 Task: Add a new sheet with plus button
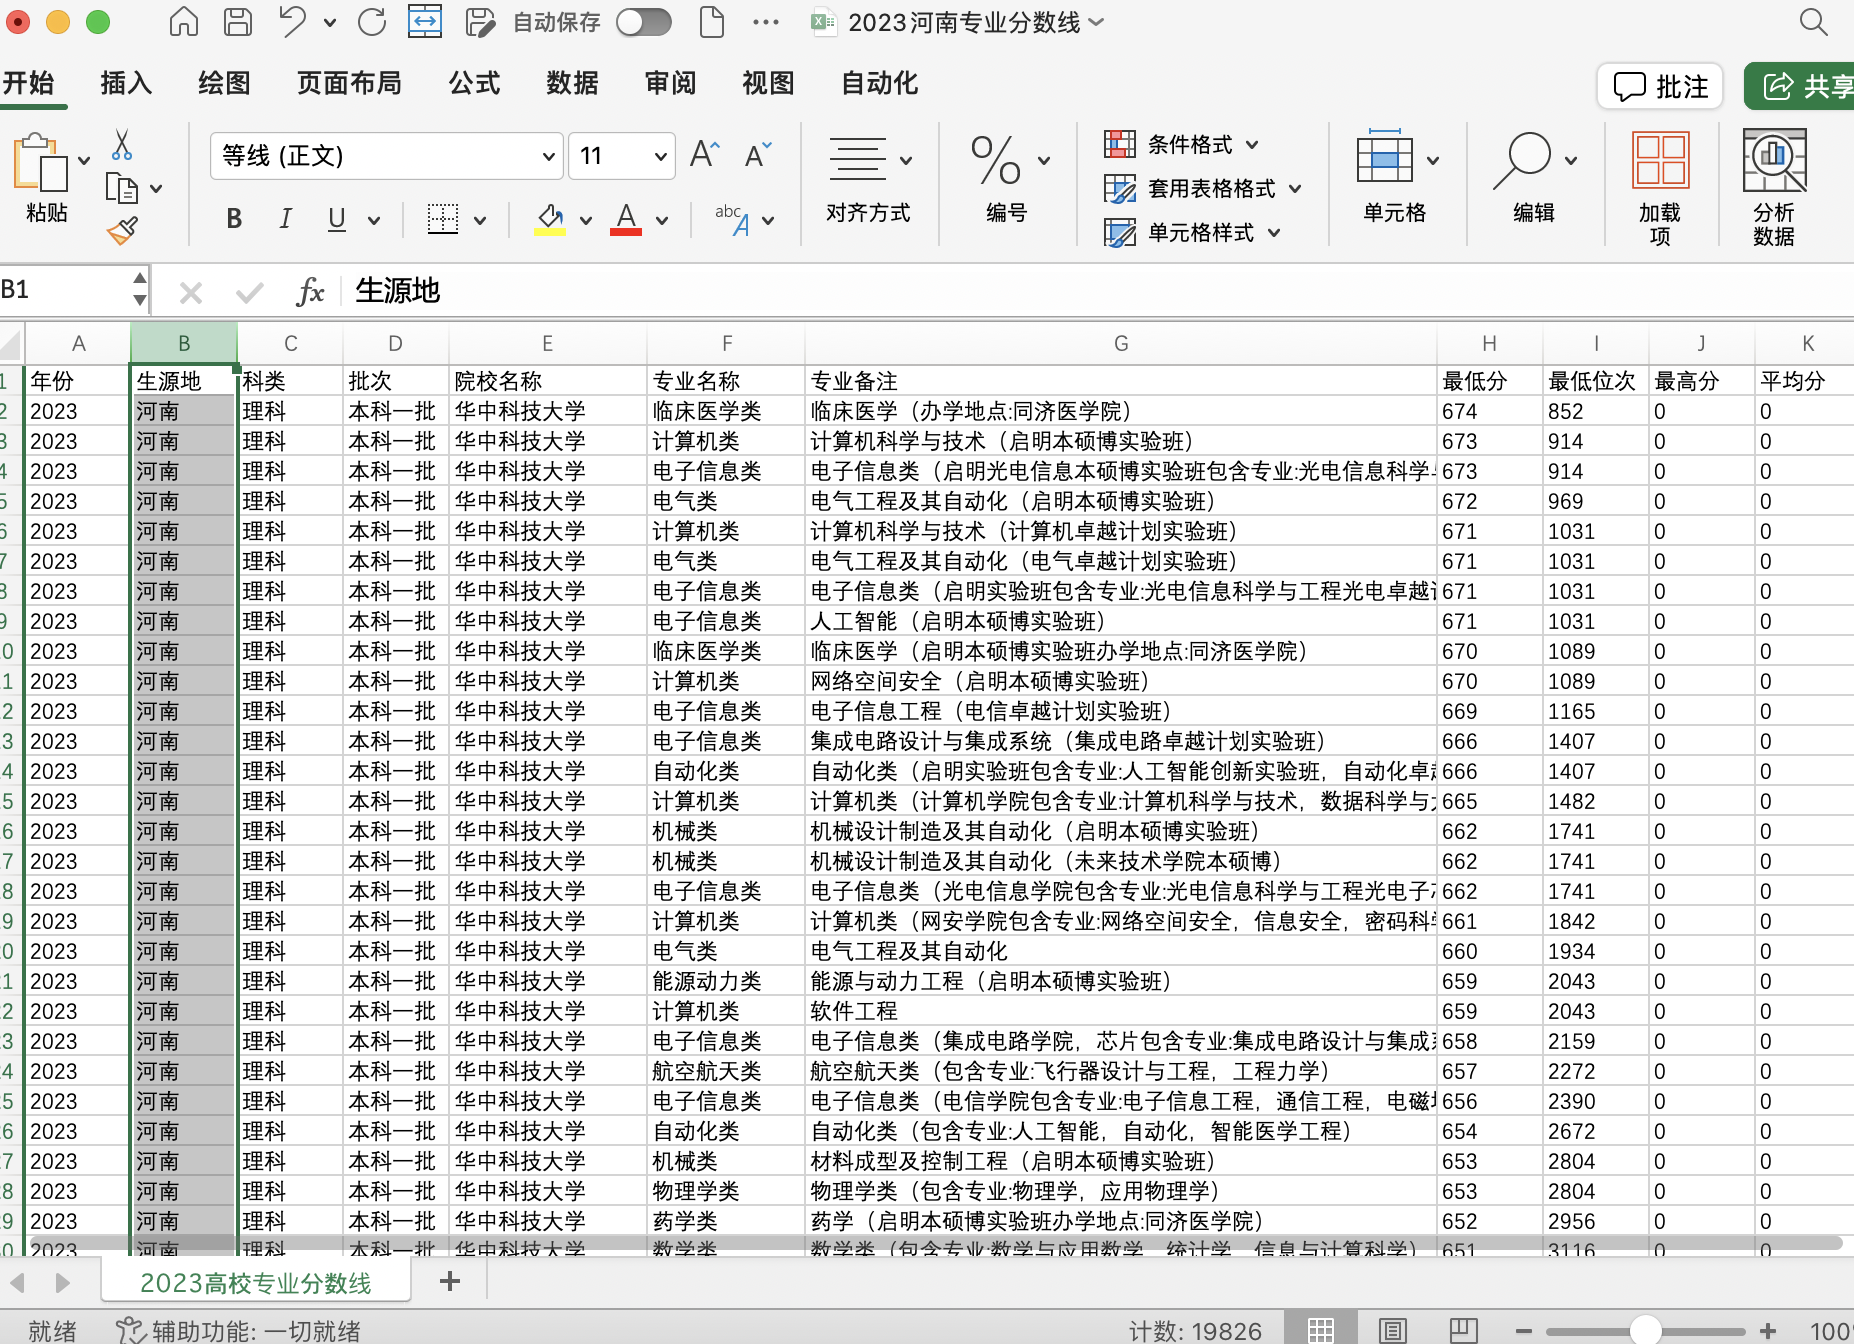(x=450, y=1281)
